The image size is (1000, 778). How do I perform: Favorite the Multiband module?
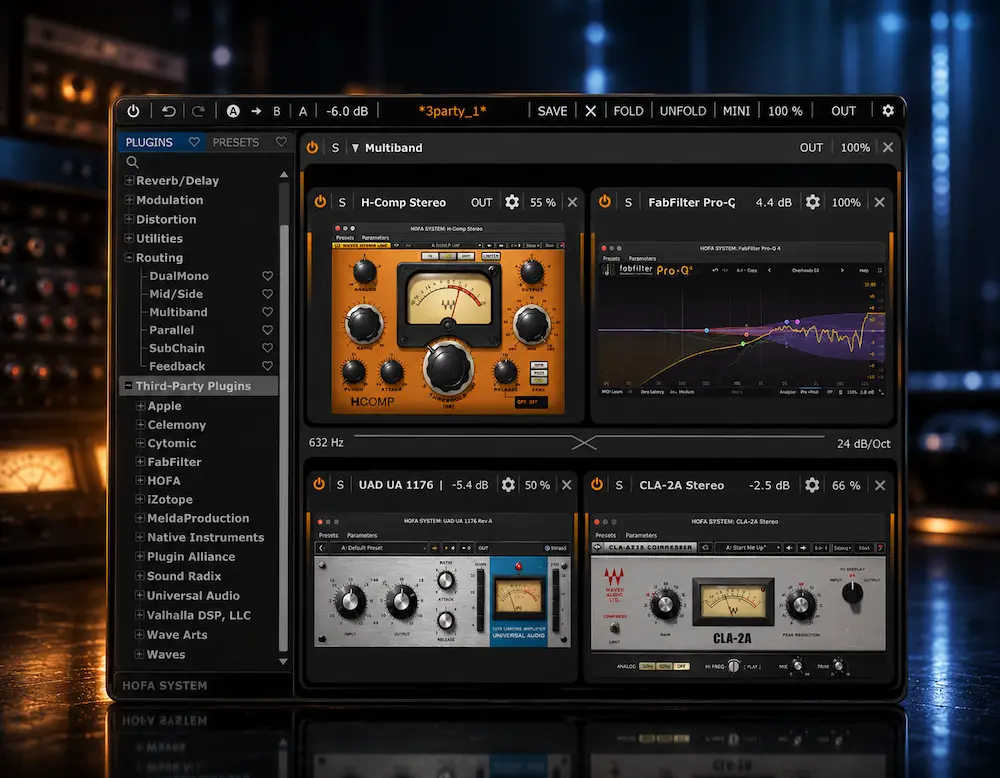(267, 311)
